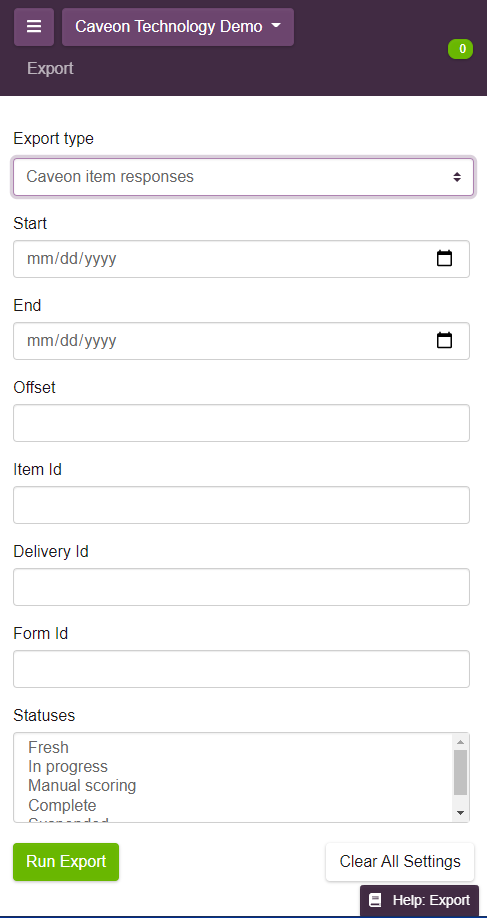Click the Statuses list scroll down arrow
Viewport: 487px width, 918px height.
(x=460, y=813)
